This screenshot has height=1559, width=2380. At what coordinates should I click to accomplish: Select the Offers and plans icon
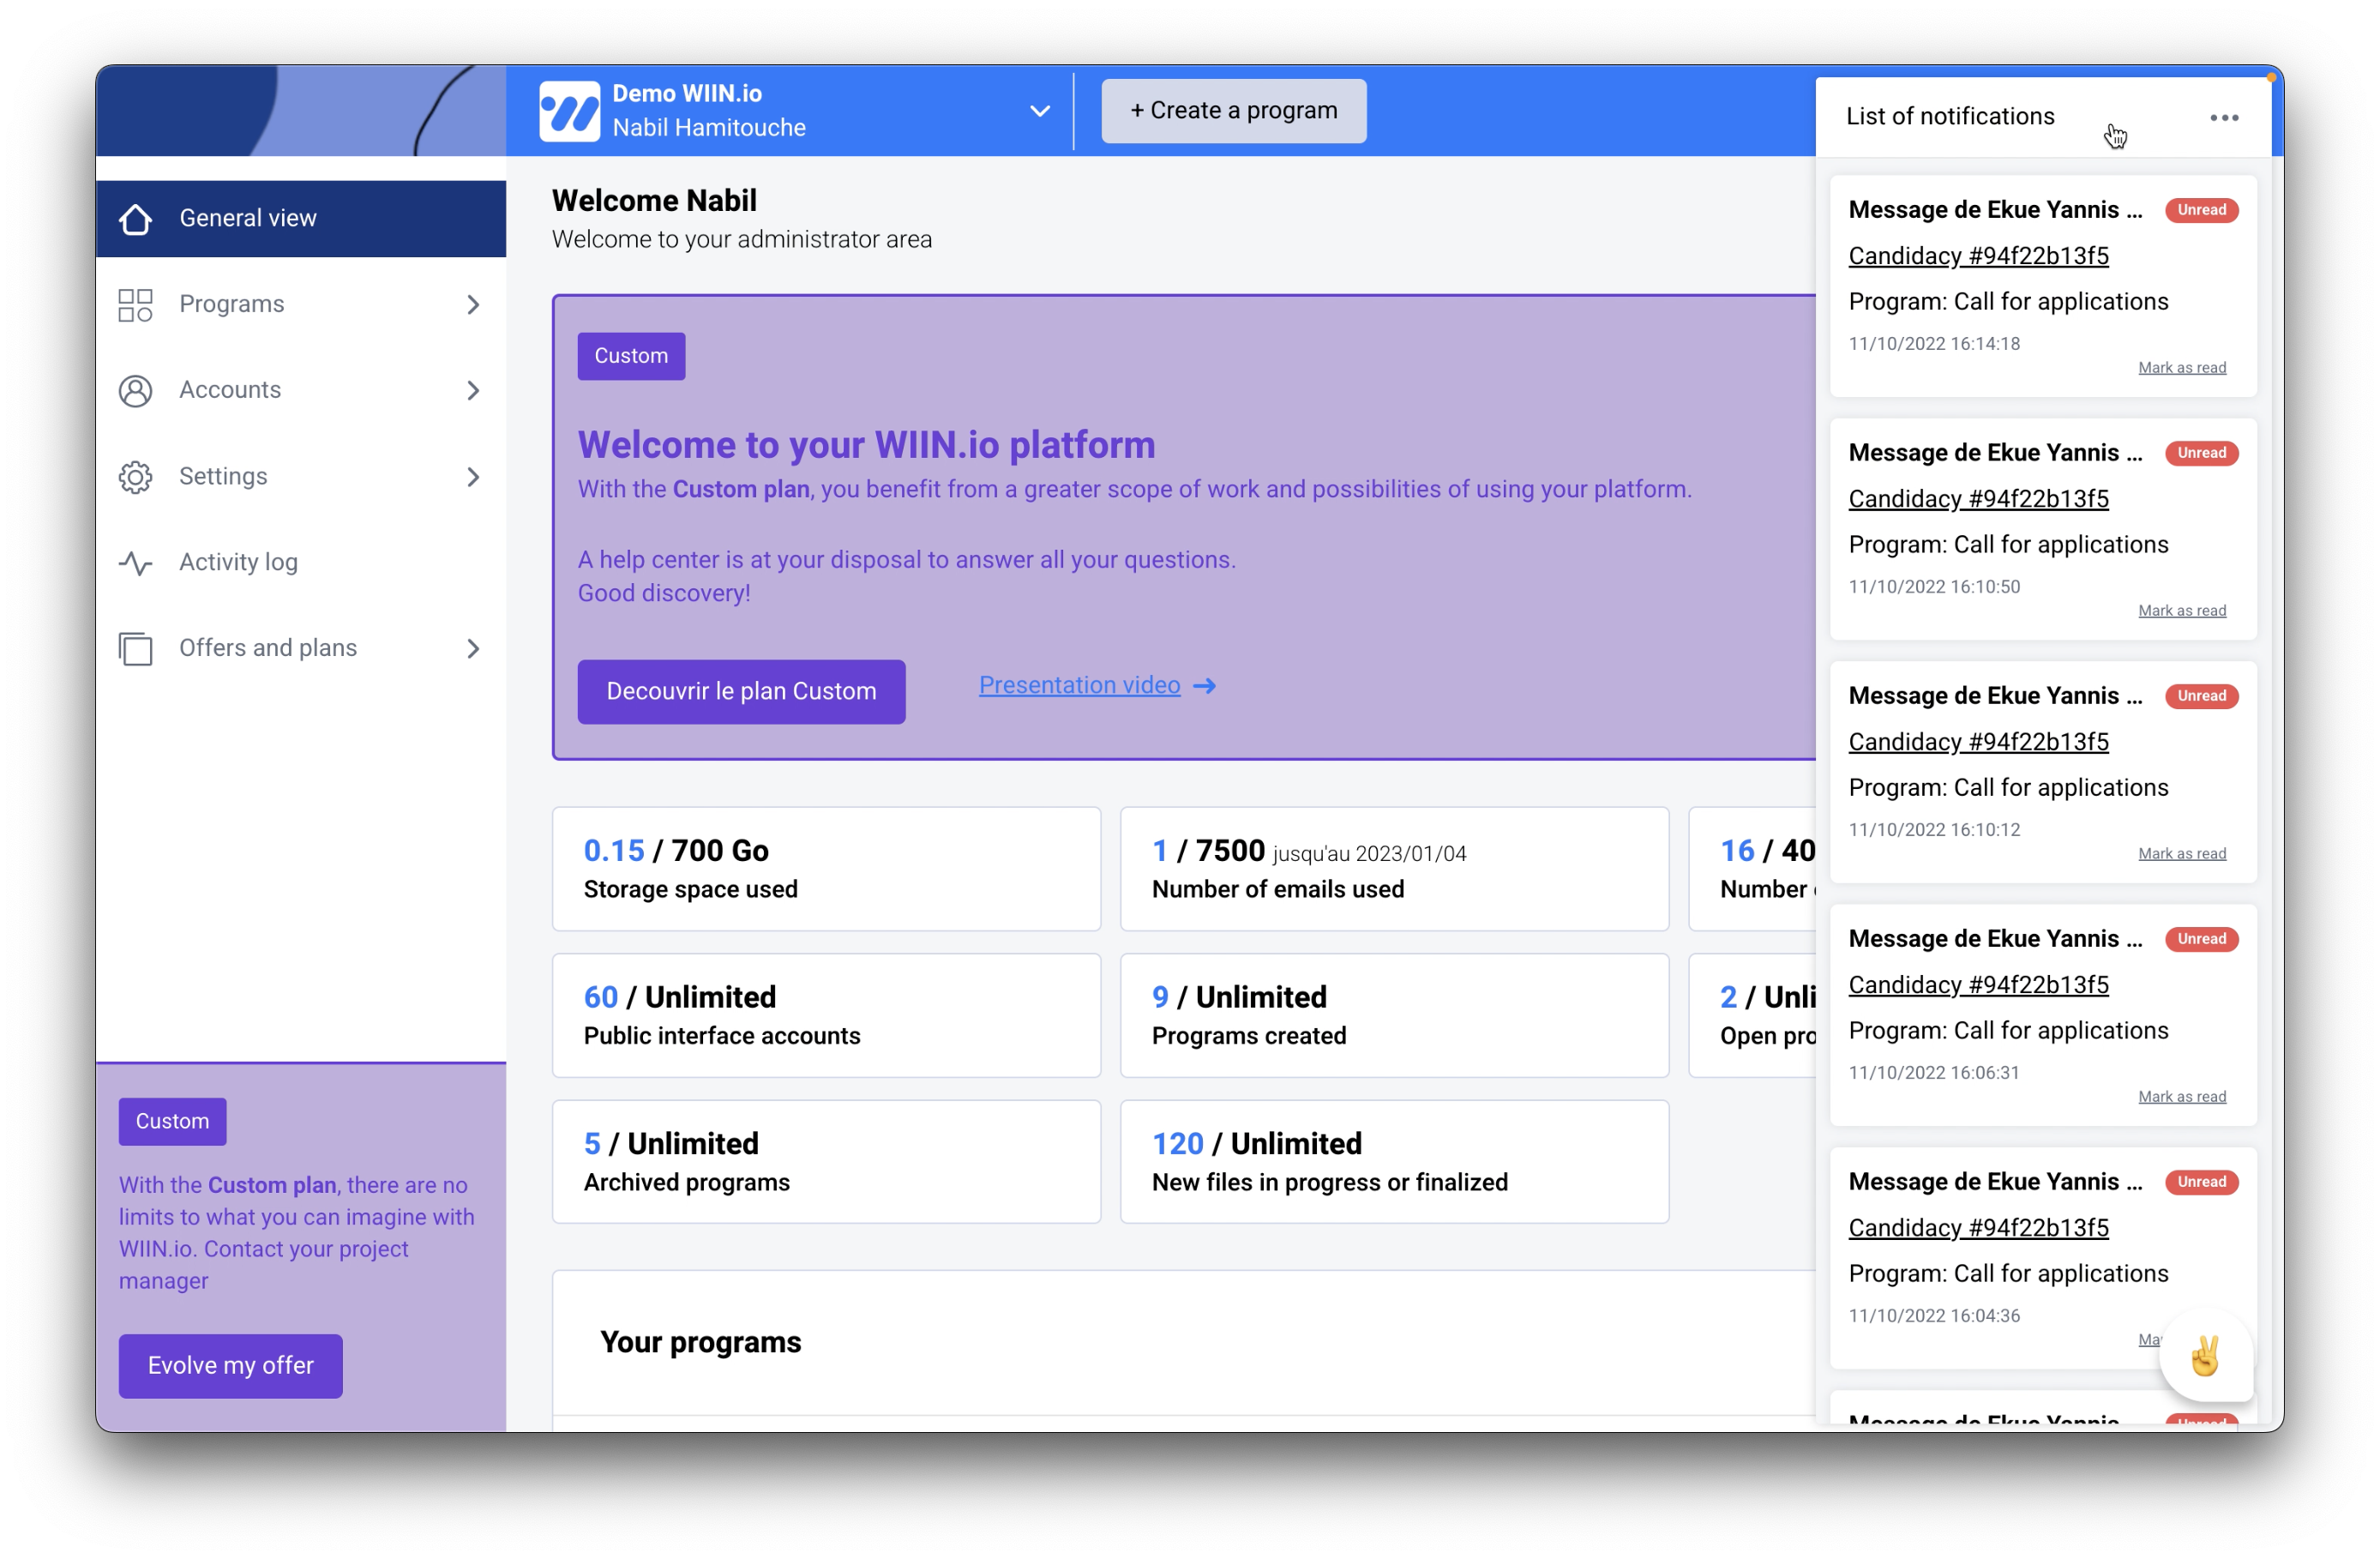135,648
